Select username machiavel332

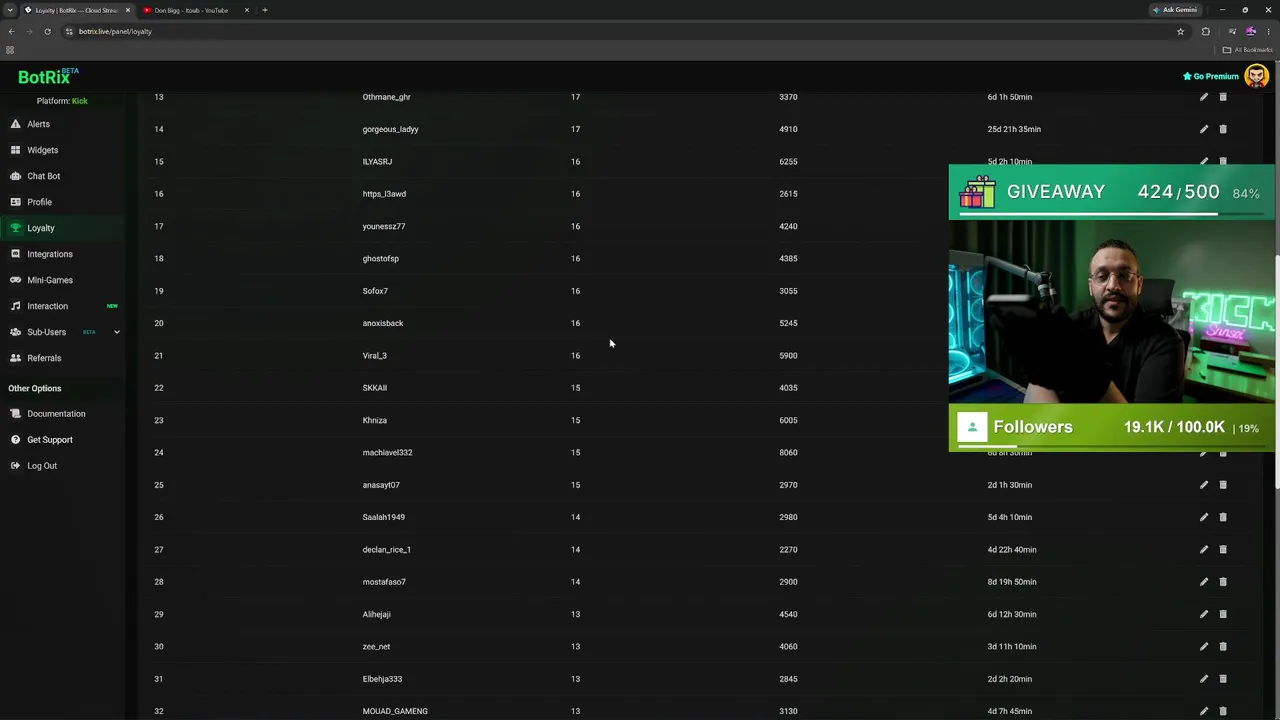click(x=387, y=452)
